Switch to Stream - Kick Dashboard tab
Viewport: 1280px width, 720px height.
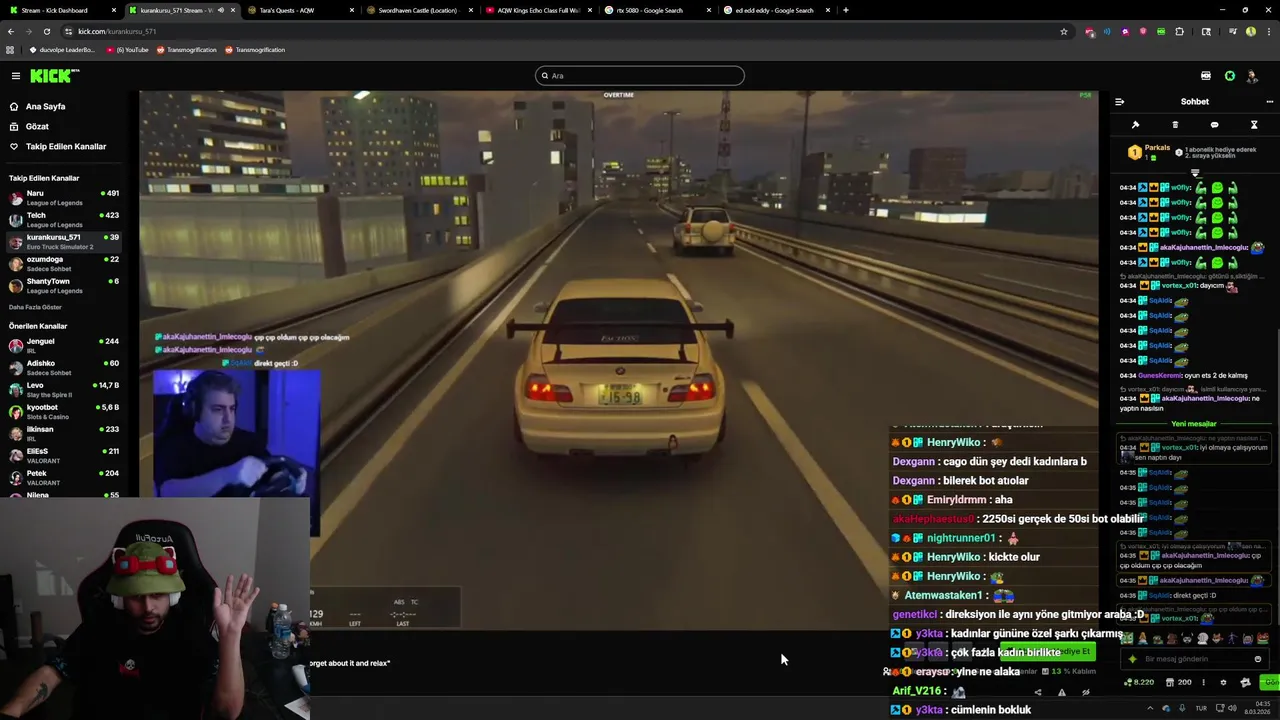62,10
